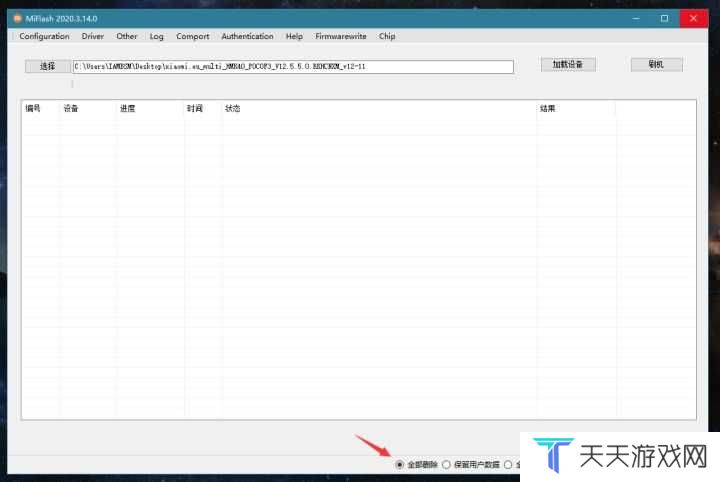Click the 时间 column header
The image size is (720, 482).
(x=195, y=108)
